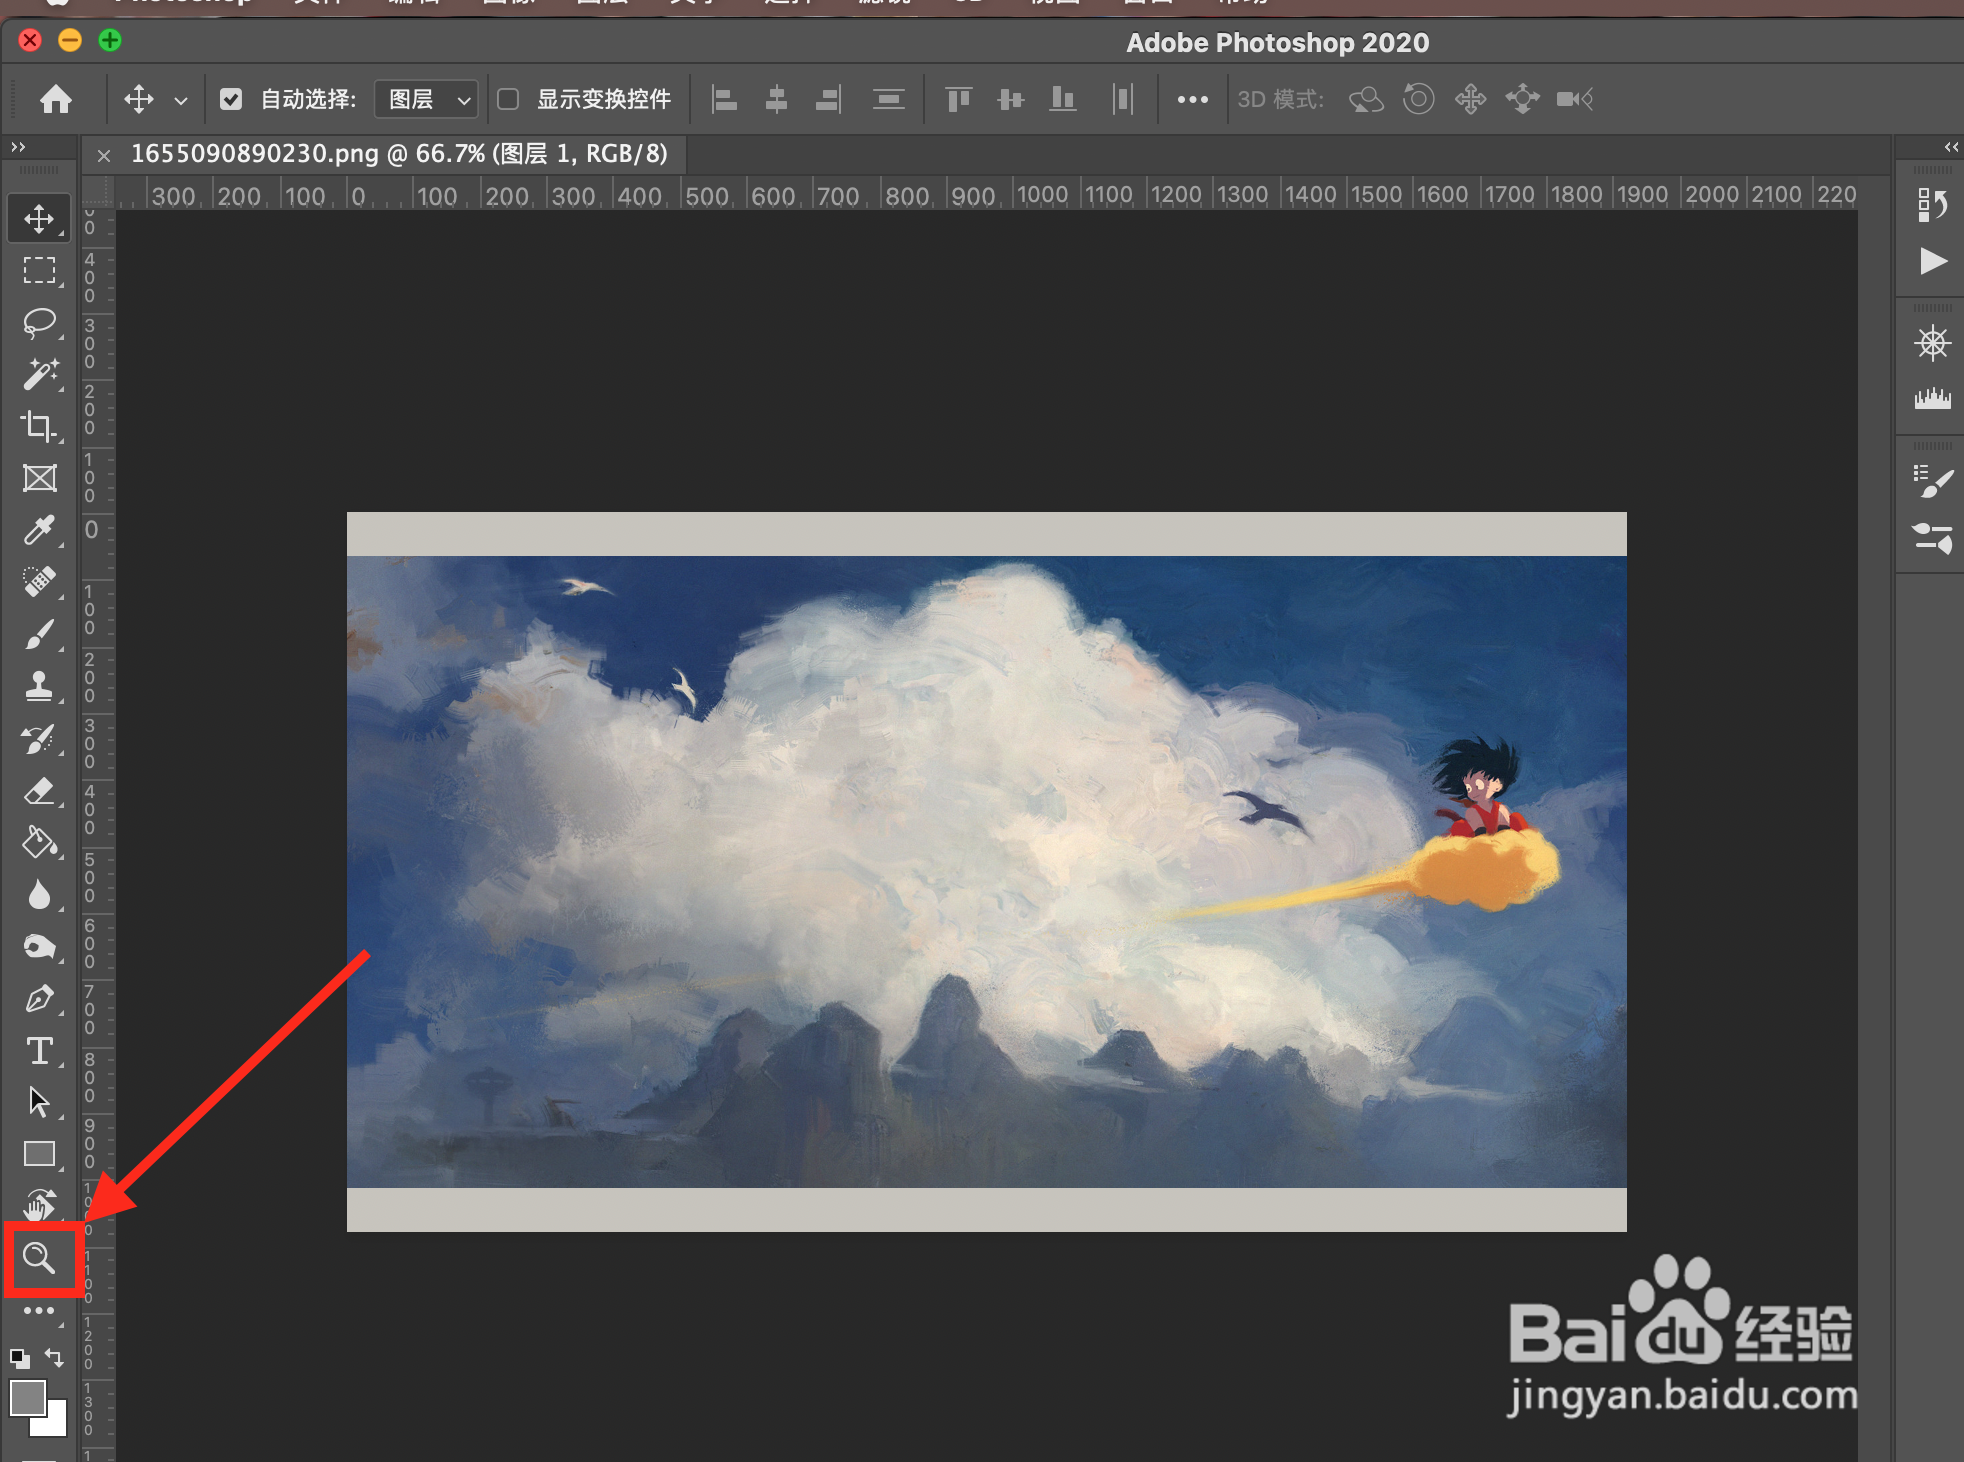This screenshot has width=1964, height=1462.
Task: Choose the 3D roll camera mode
Action: [1418, 99]
